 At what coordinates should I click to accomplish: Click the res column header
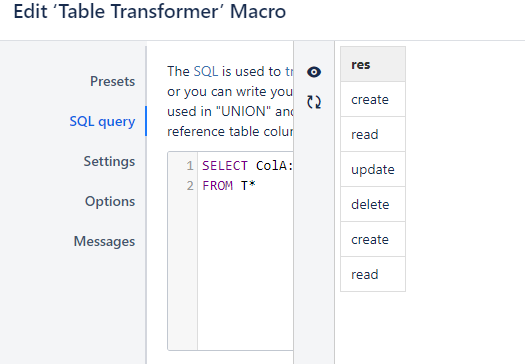373,64
